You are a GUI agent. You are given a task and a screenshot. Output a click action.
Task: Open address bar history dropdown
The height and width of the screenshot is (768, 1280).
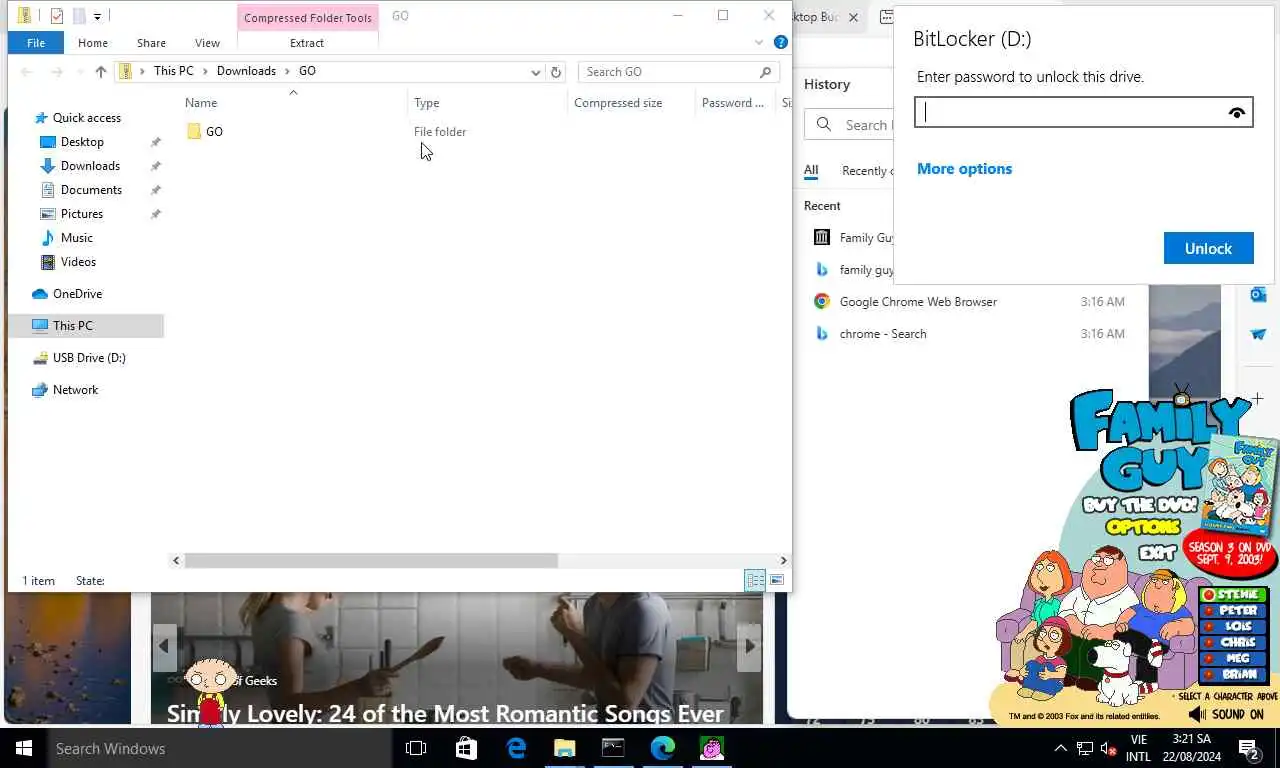point(536,71)
